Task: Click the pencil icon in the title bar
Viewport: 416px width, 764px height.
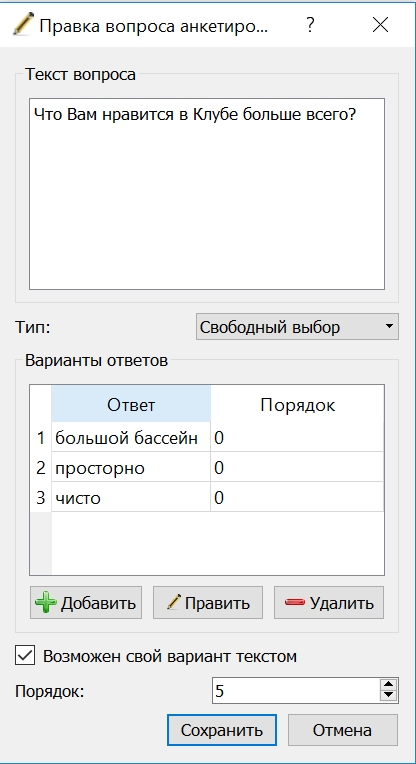Action: click(x=22, y=25)
